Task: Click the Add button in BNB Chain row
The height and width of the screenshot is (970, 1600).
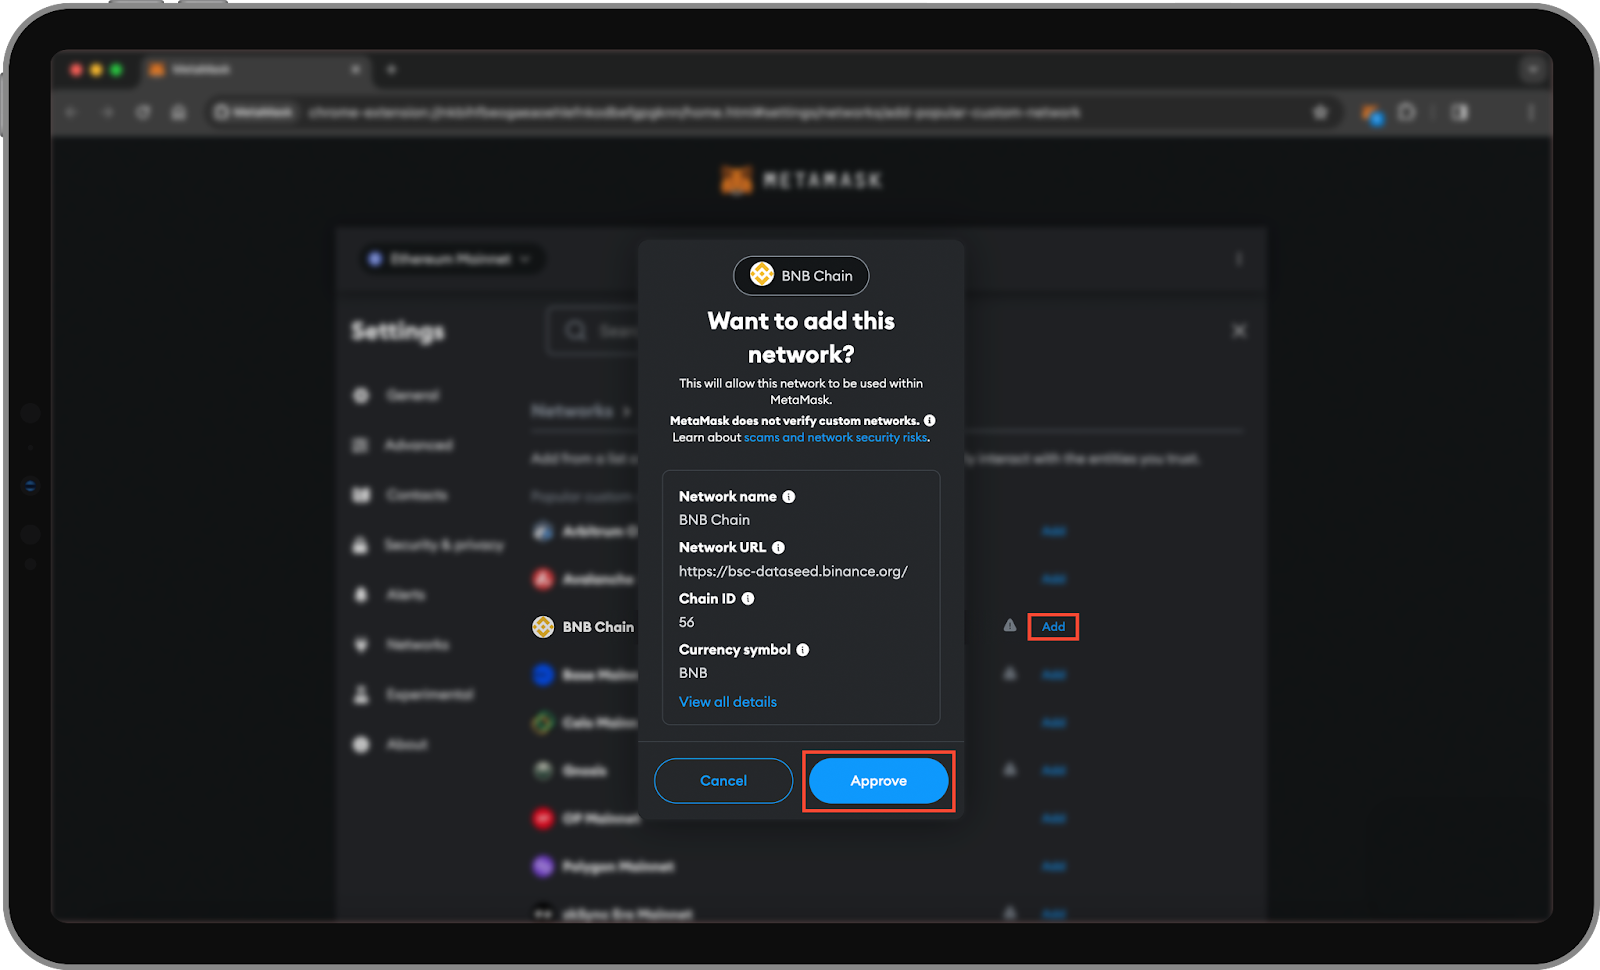Action: (1053, 627)
